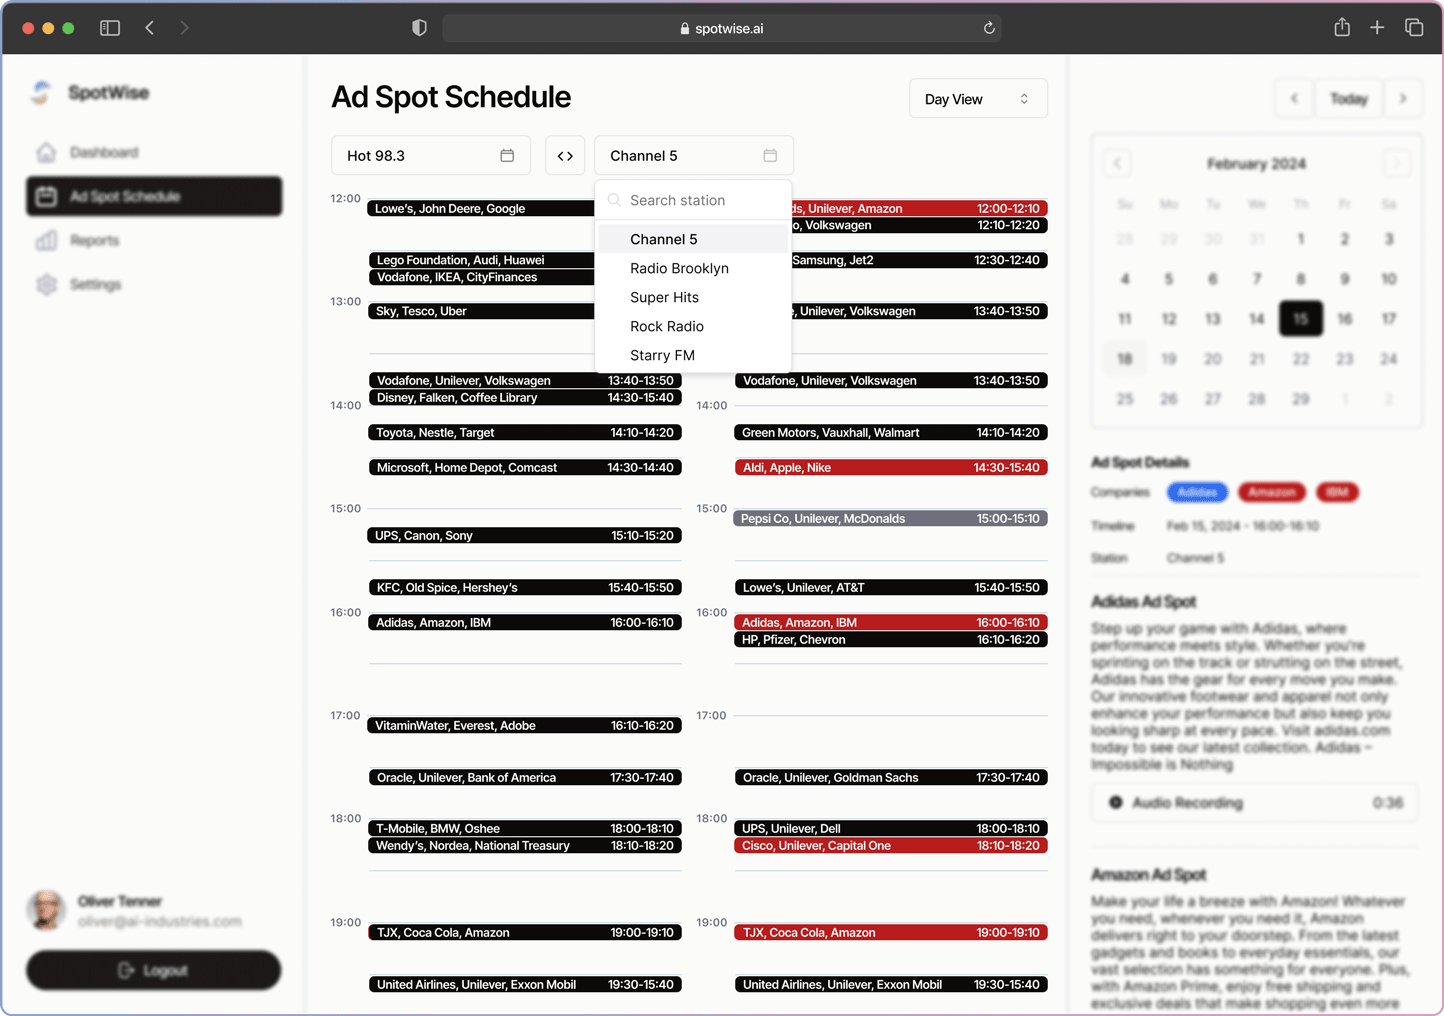Viewport: 1444px width, 1016px height.
Task: Open Hot 98.3 Lowe's, John Deere, Google spot
Action: point(481,208)
